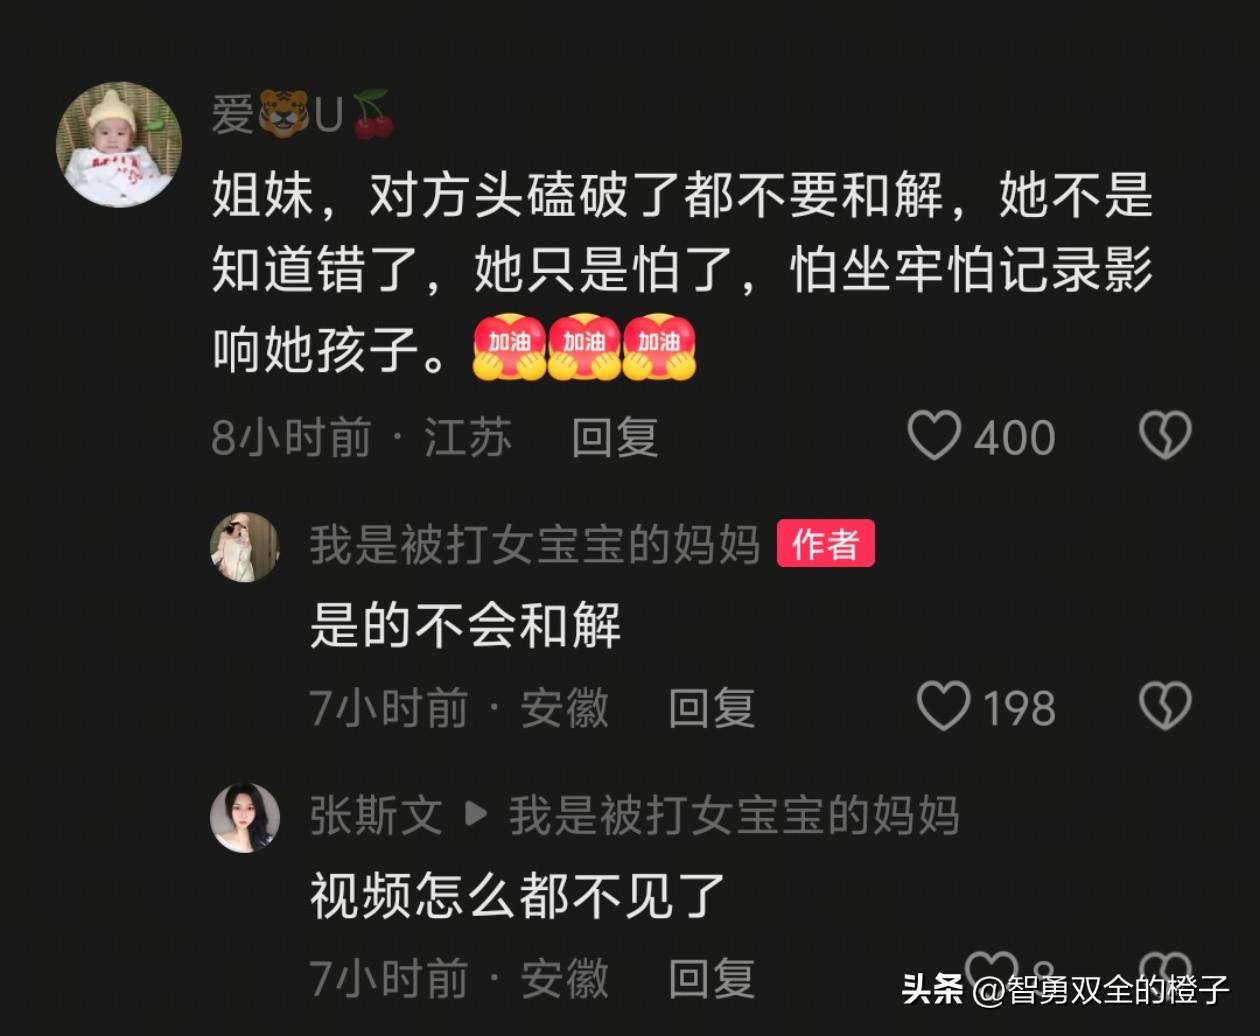
Task: Click the reply arrow next to 张斯文
Action: (x=477, y=816)
